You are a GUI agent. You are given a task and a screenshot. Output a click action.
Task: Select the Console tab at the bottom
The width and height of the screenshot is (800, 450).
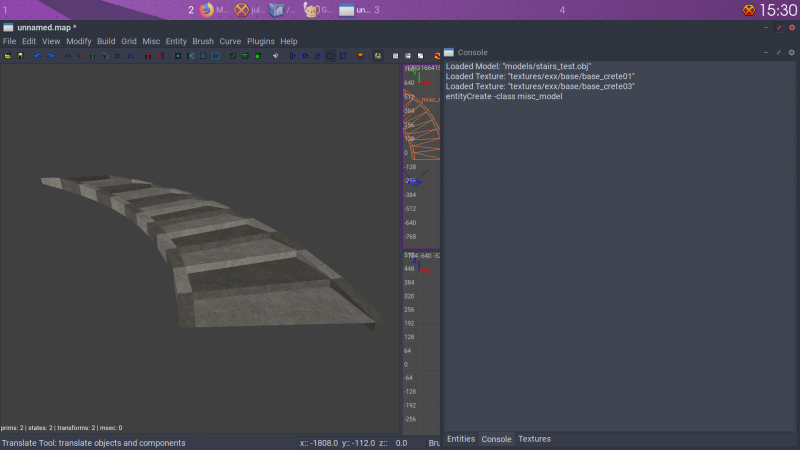tap(497, 439)
